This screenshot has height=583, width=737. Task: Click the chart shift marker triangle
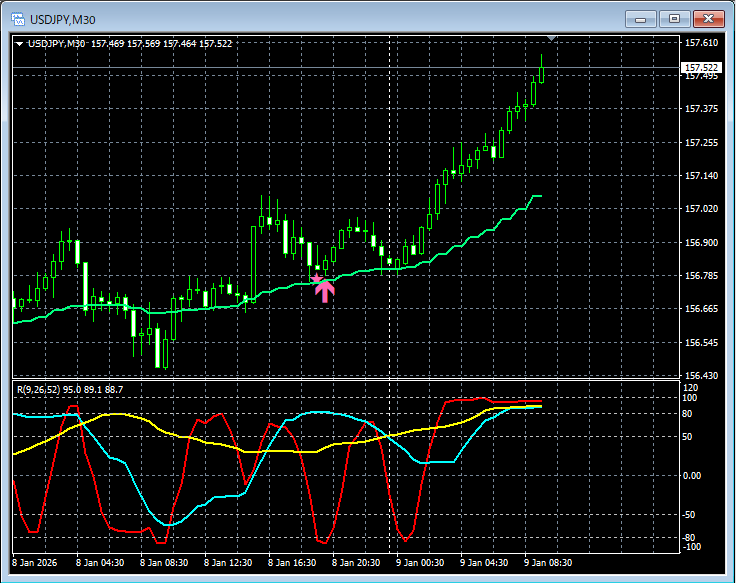click(x=552, y=38)
